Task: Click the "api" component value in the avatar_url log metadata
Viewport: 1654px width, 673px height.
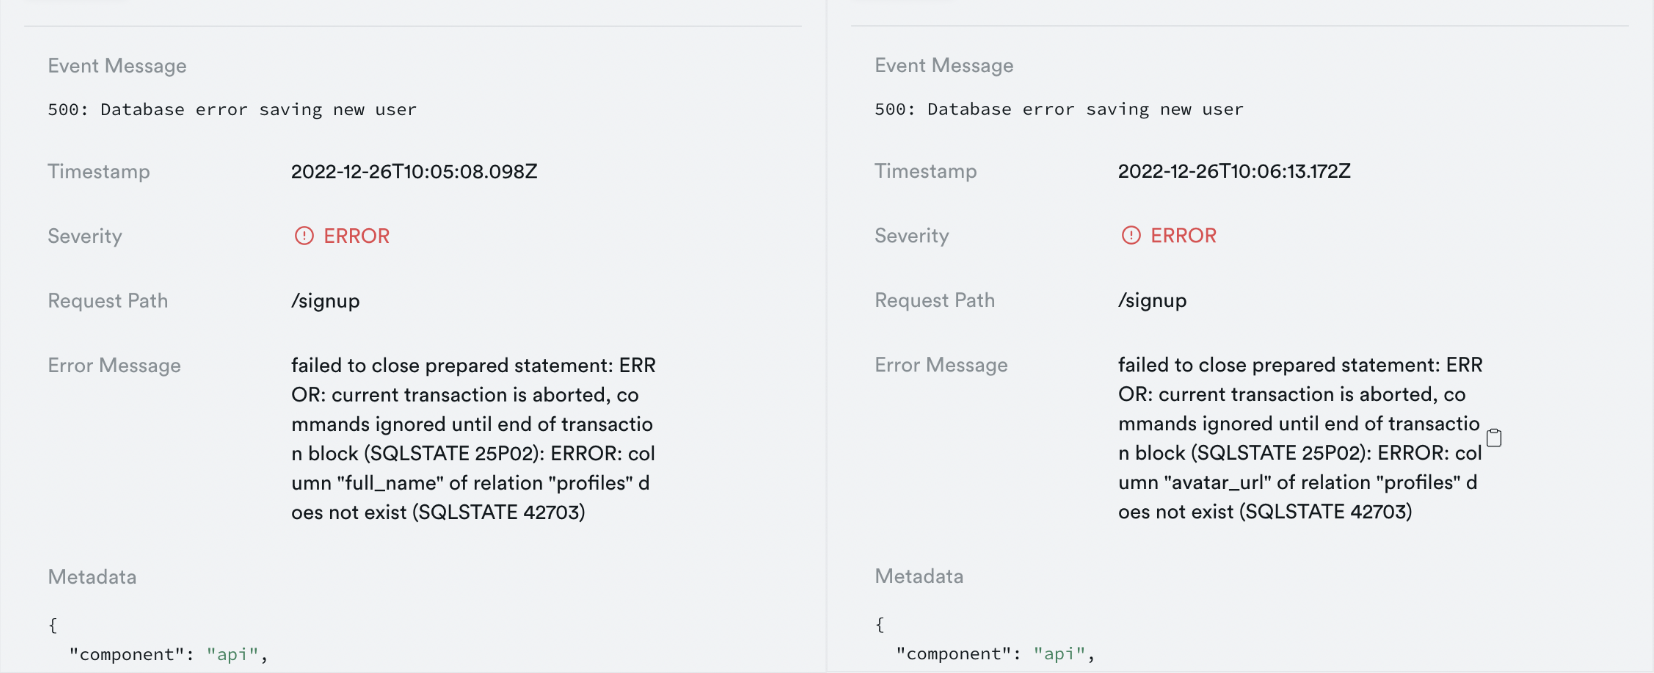Action: coord(1059,654)
